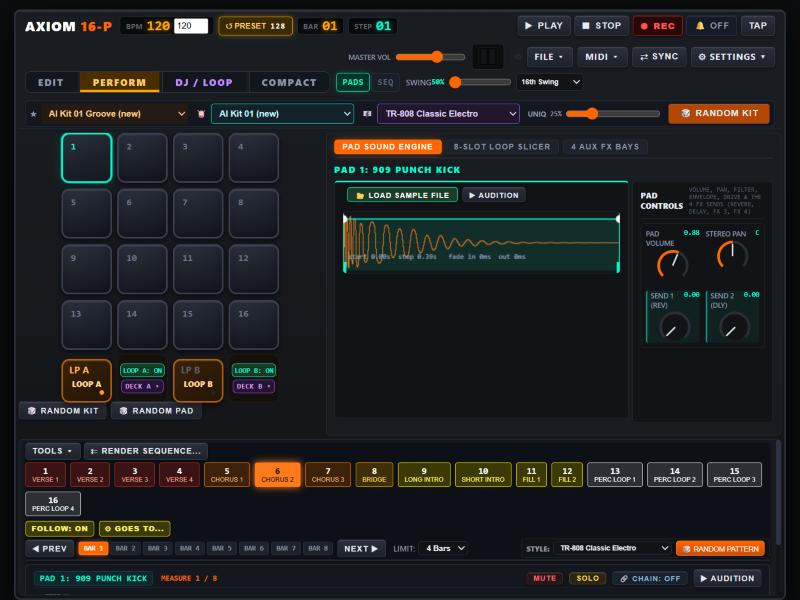Click the TAP tempo button

coord(758,26)
